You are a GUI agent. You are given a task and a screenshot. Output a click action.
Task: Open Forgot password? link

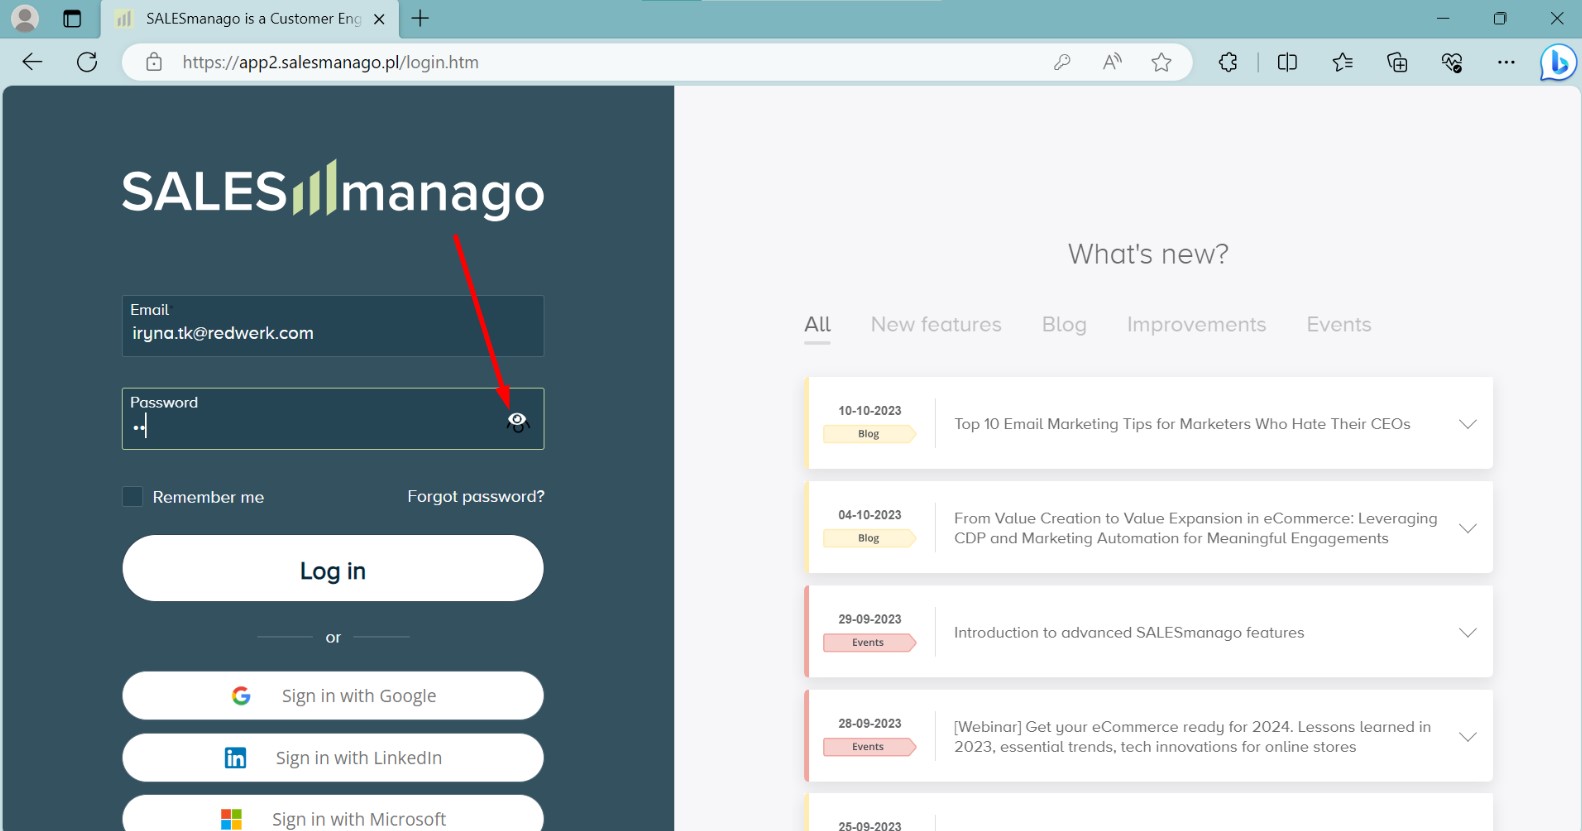click(476, 496)
